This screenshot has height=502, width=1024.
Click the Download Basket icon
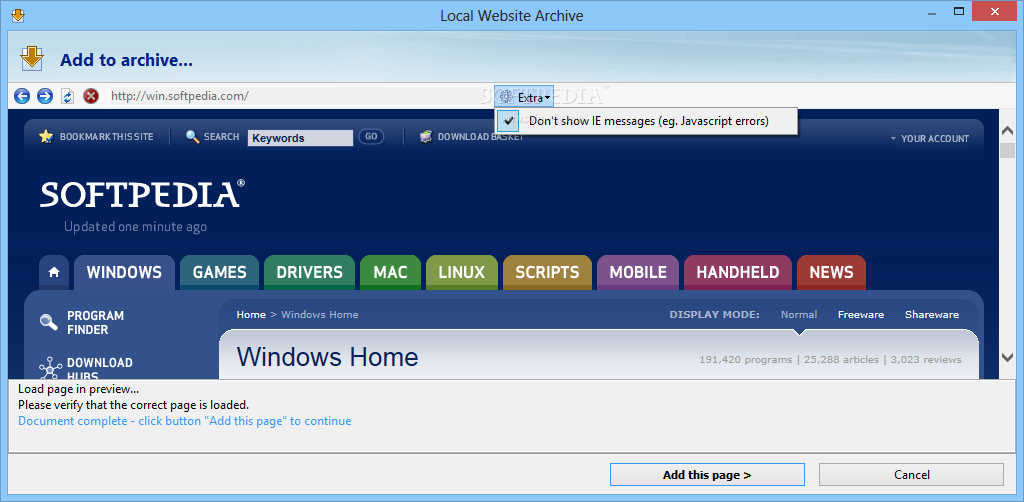pos(426,137)
